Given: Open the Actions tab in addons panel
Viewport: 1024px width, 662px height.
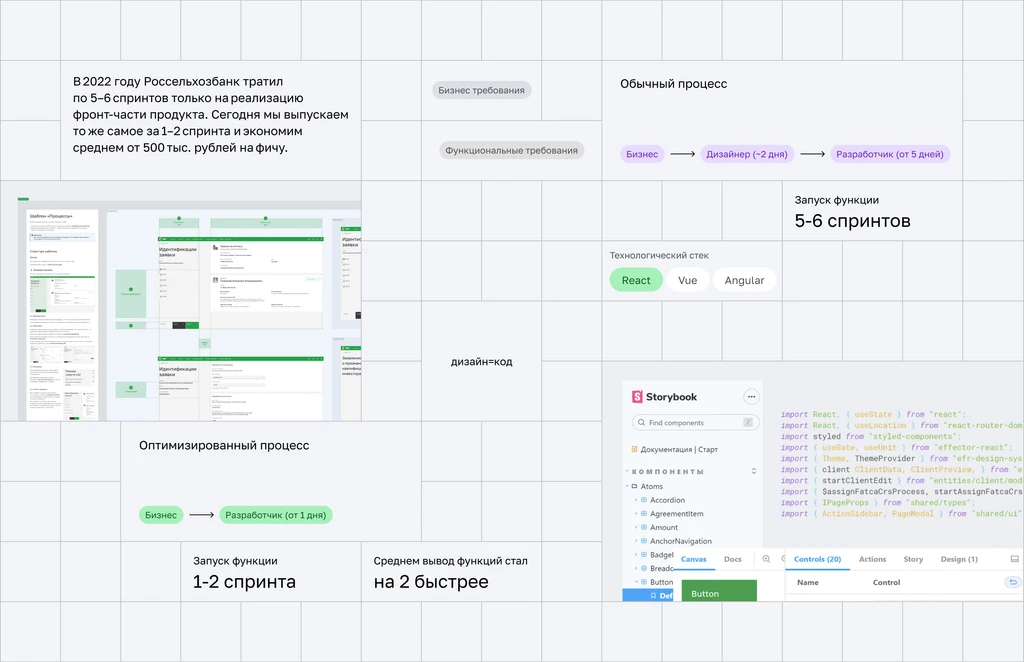Looking at the screenshot, I should pos(872,560).
